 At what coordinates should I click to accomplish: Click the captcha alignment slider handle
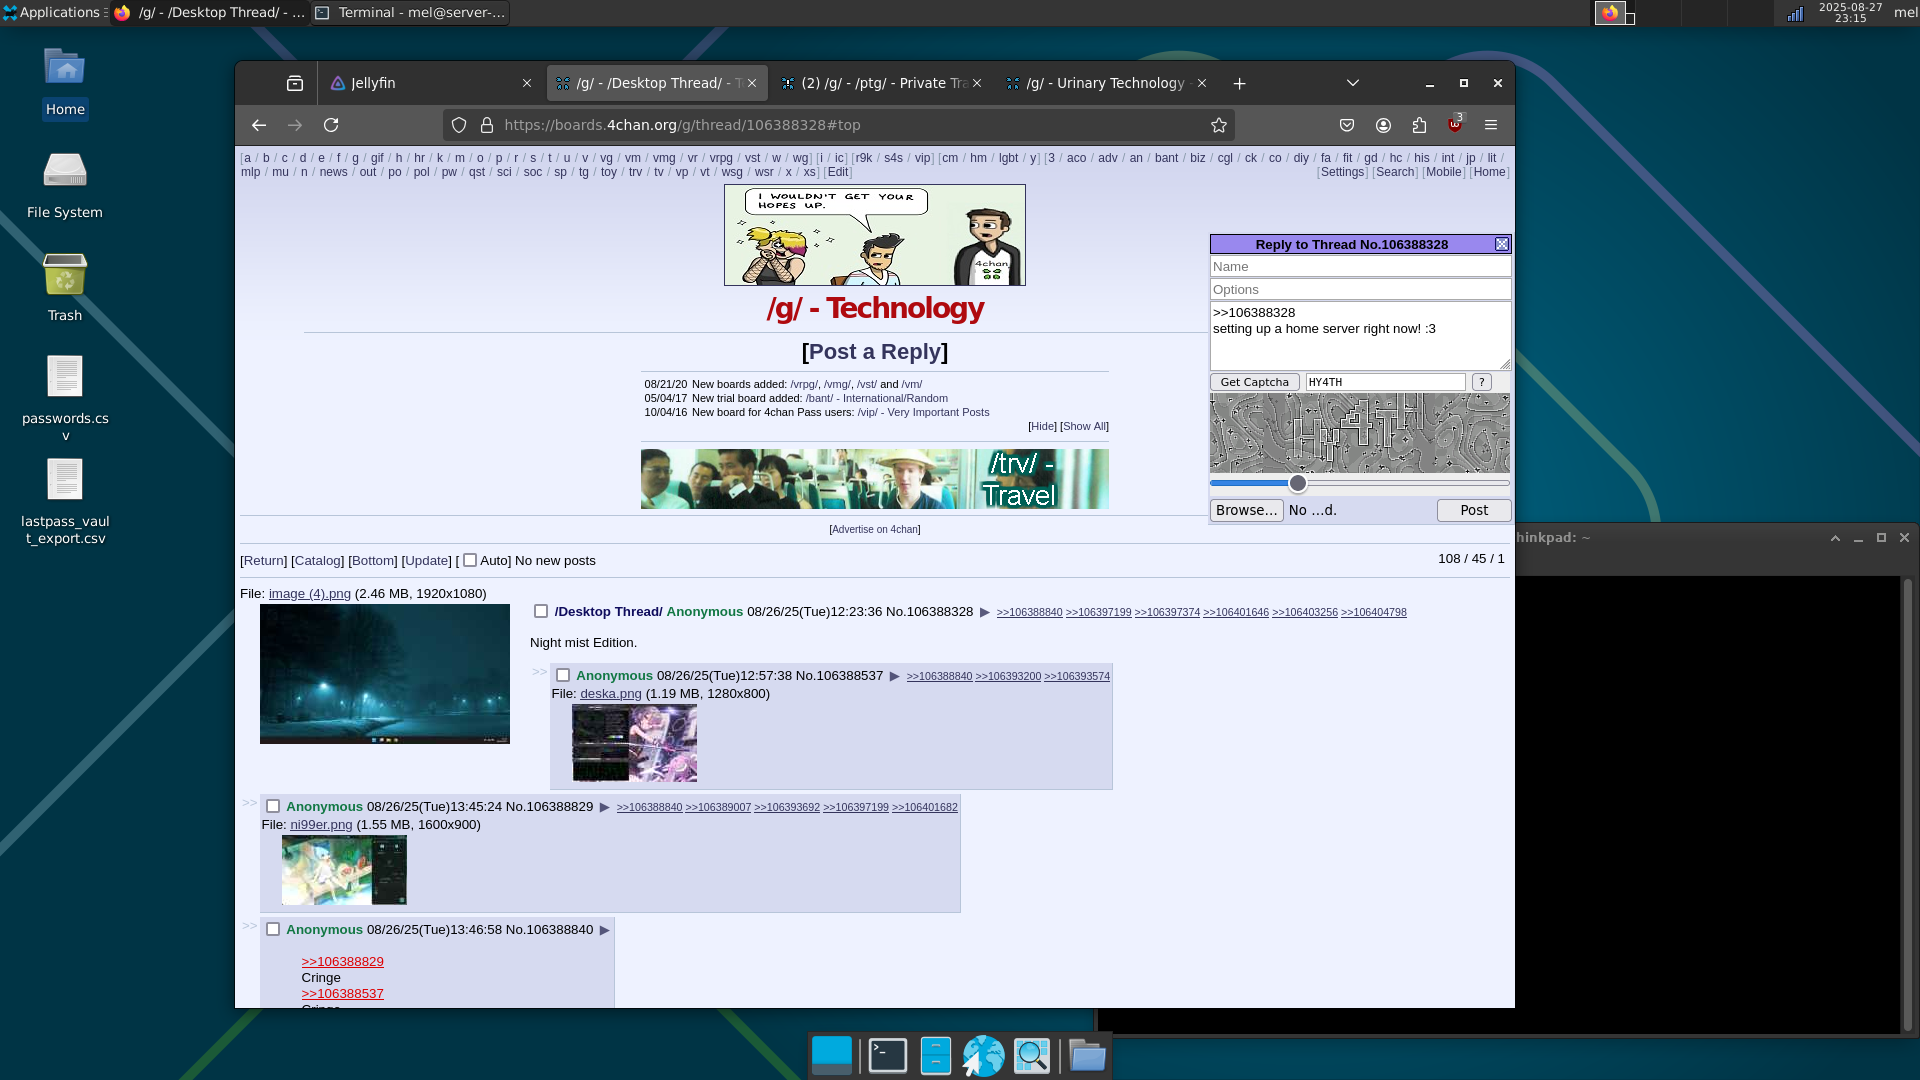(x=1297, y=483)
